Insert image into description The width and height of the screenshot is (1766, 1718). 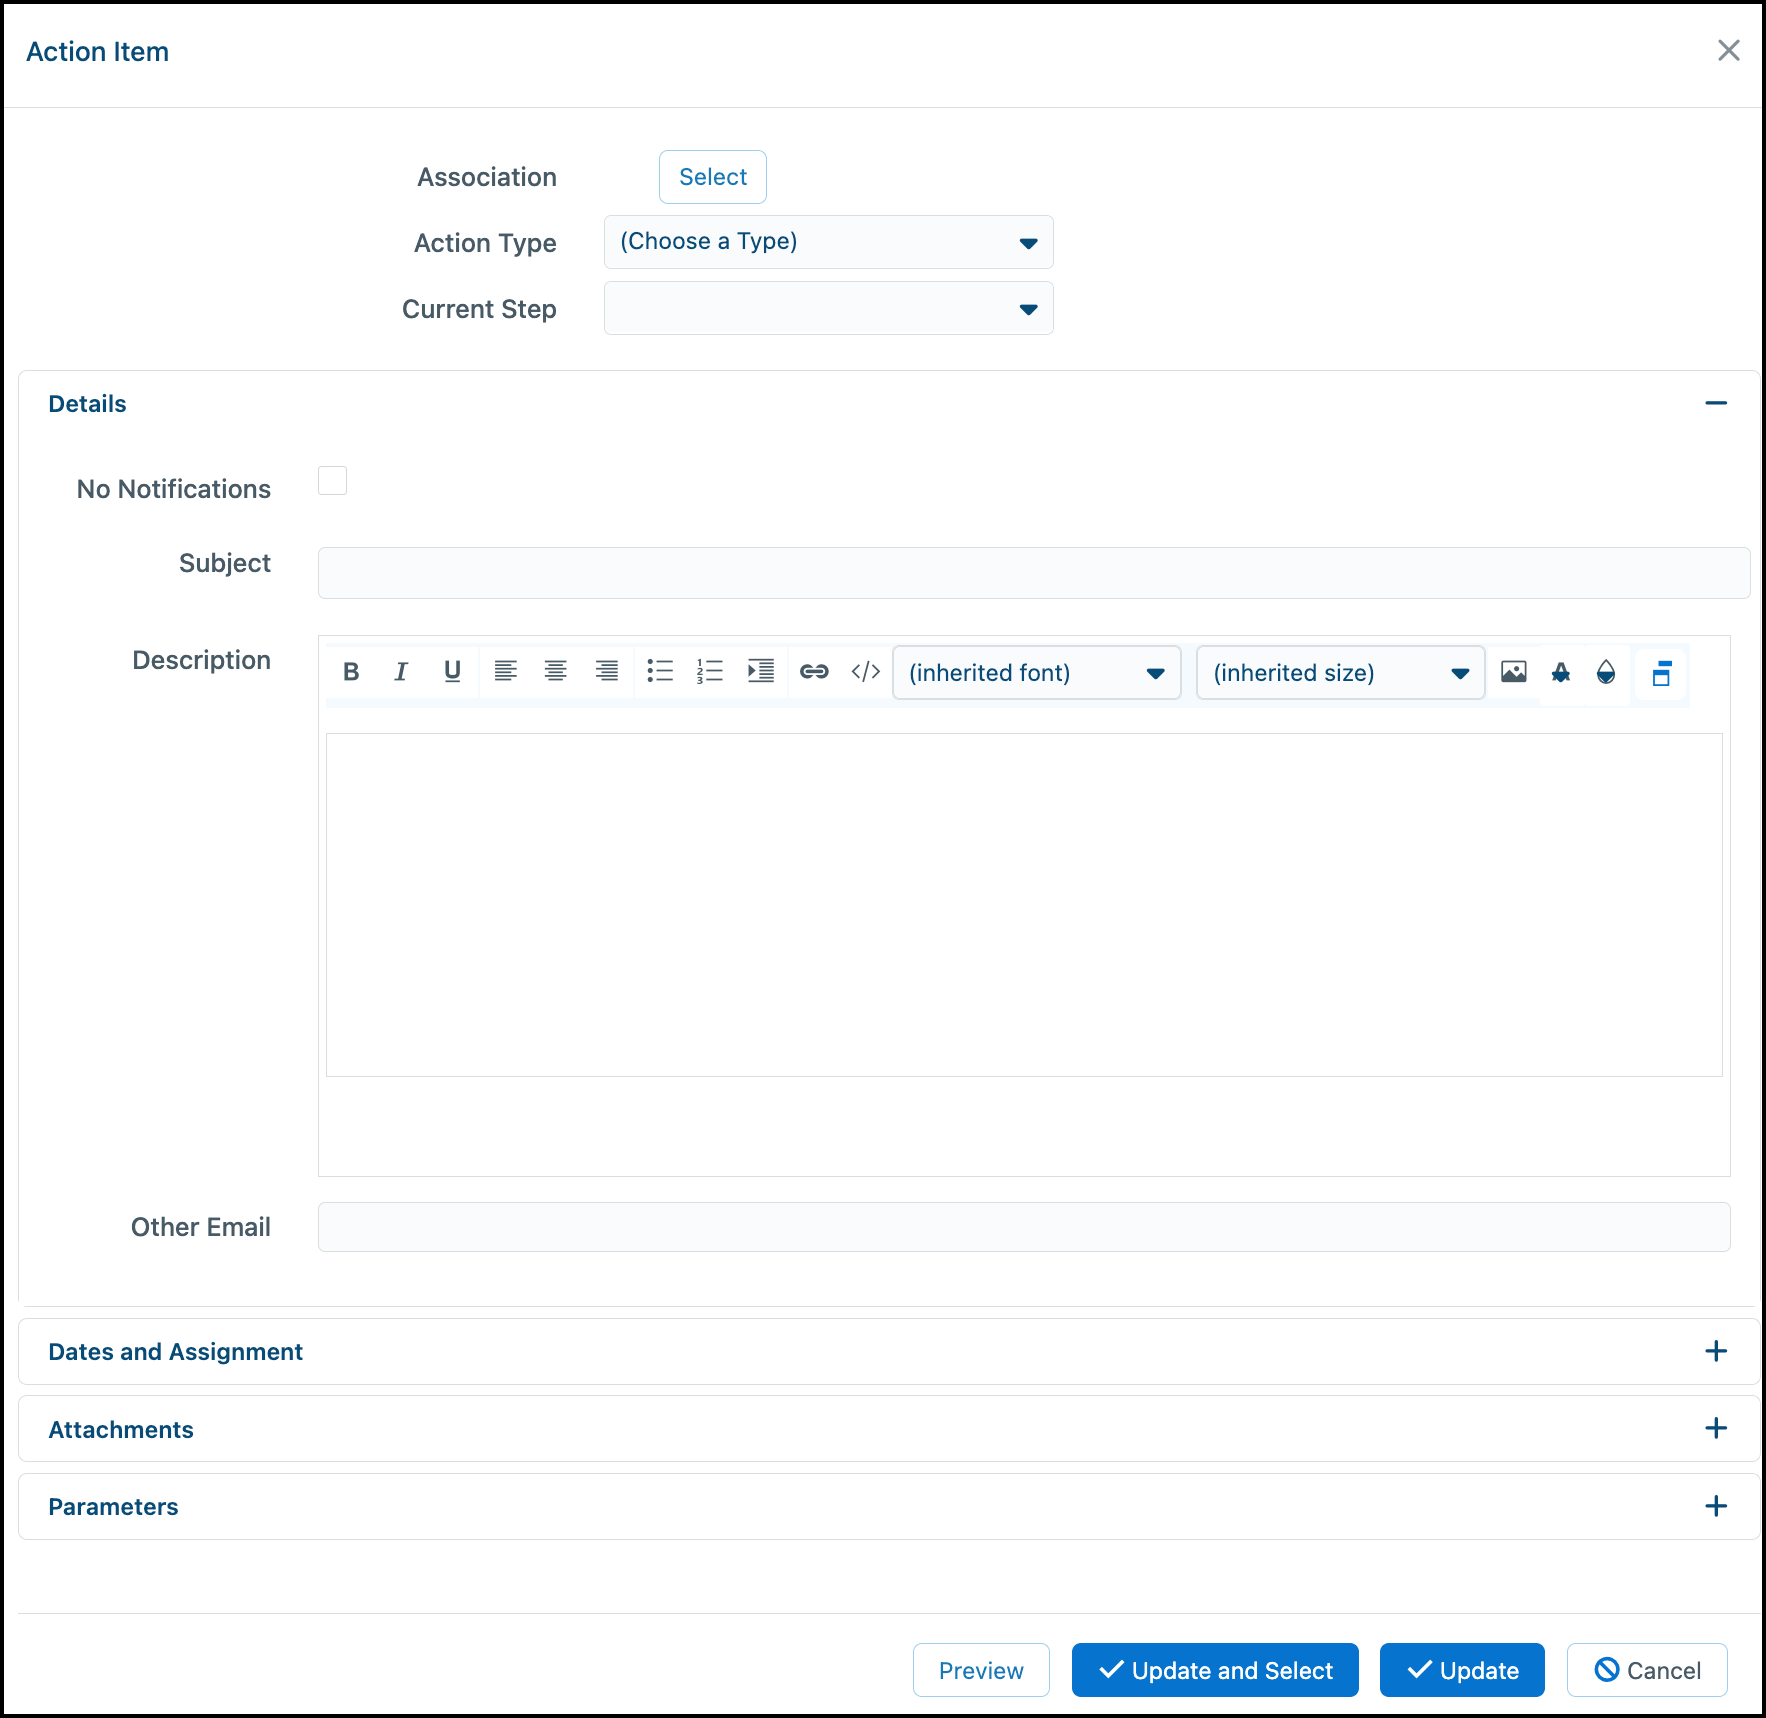1514,672
